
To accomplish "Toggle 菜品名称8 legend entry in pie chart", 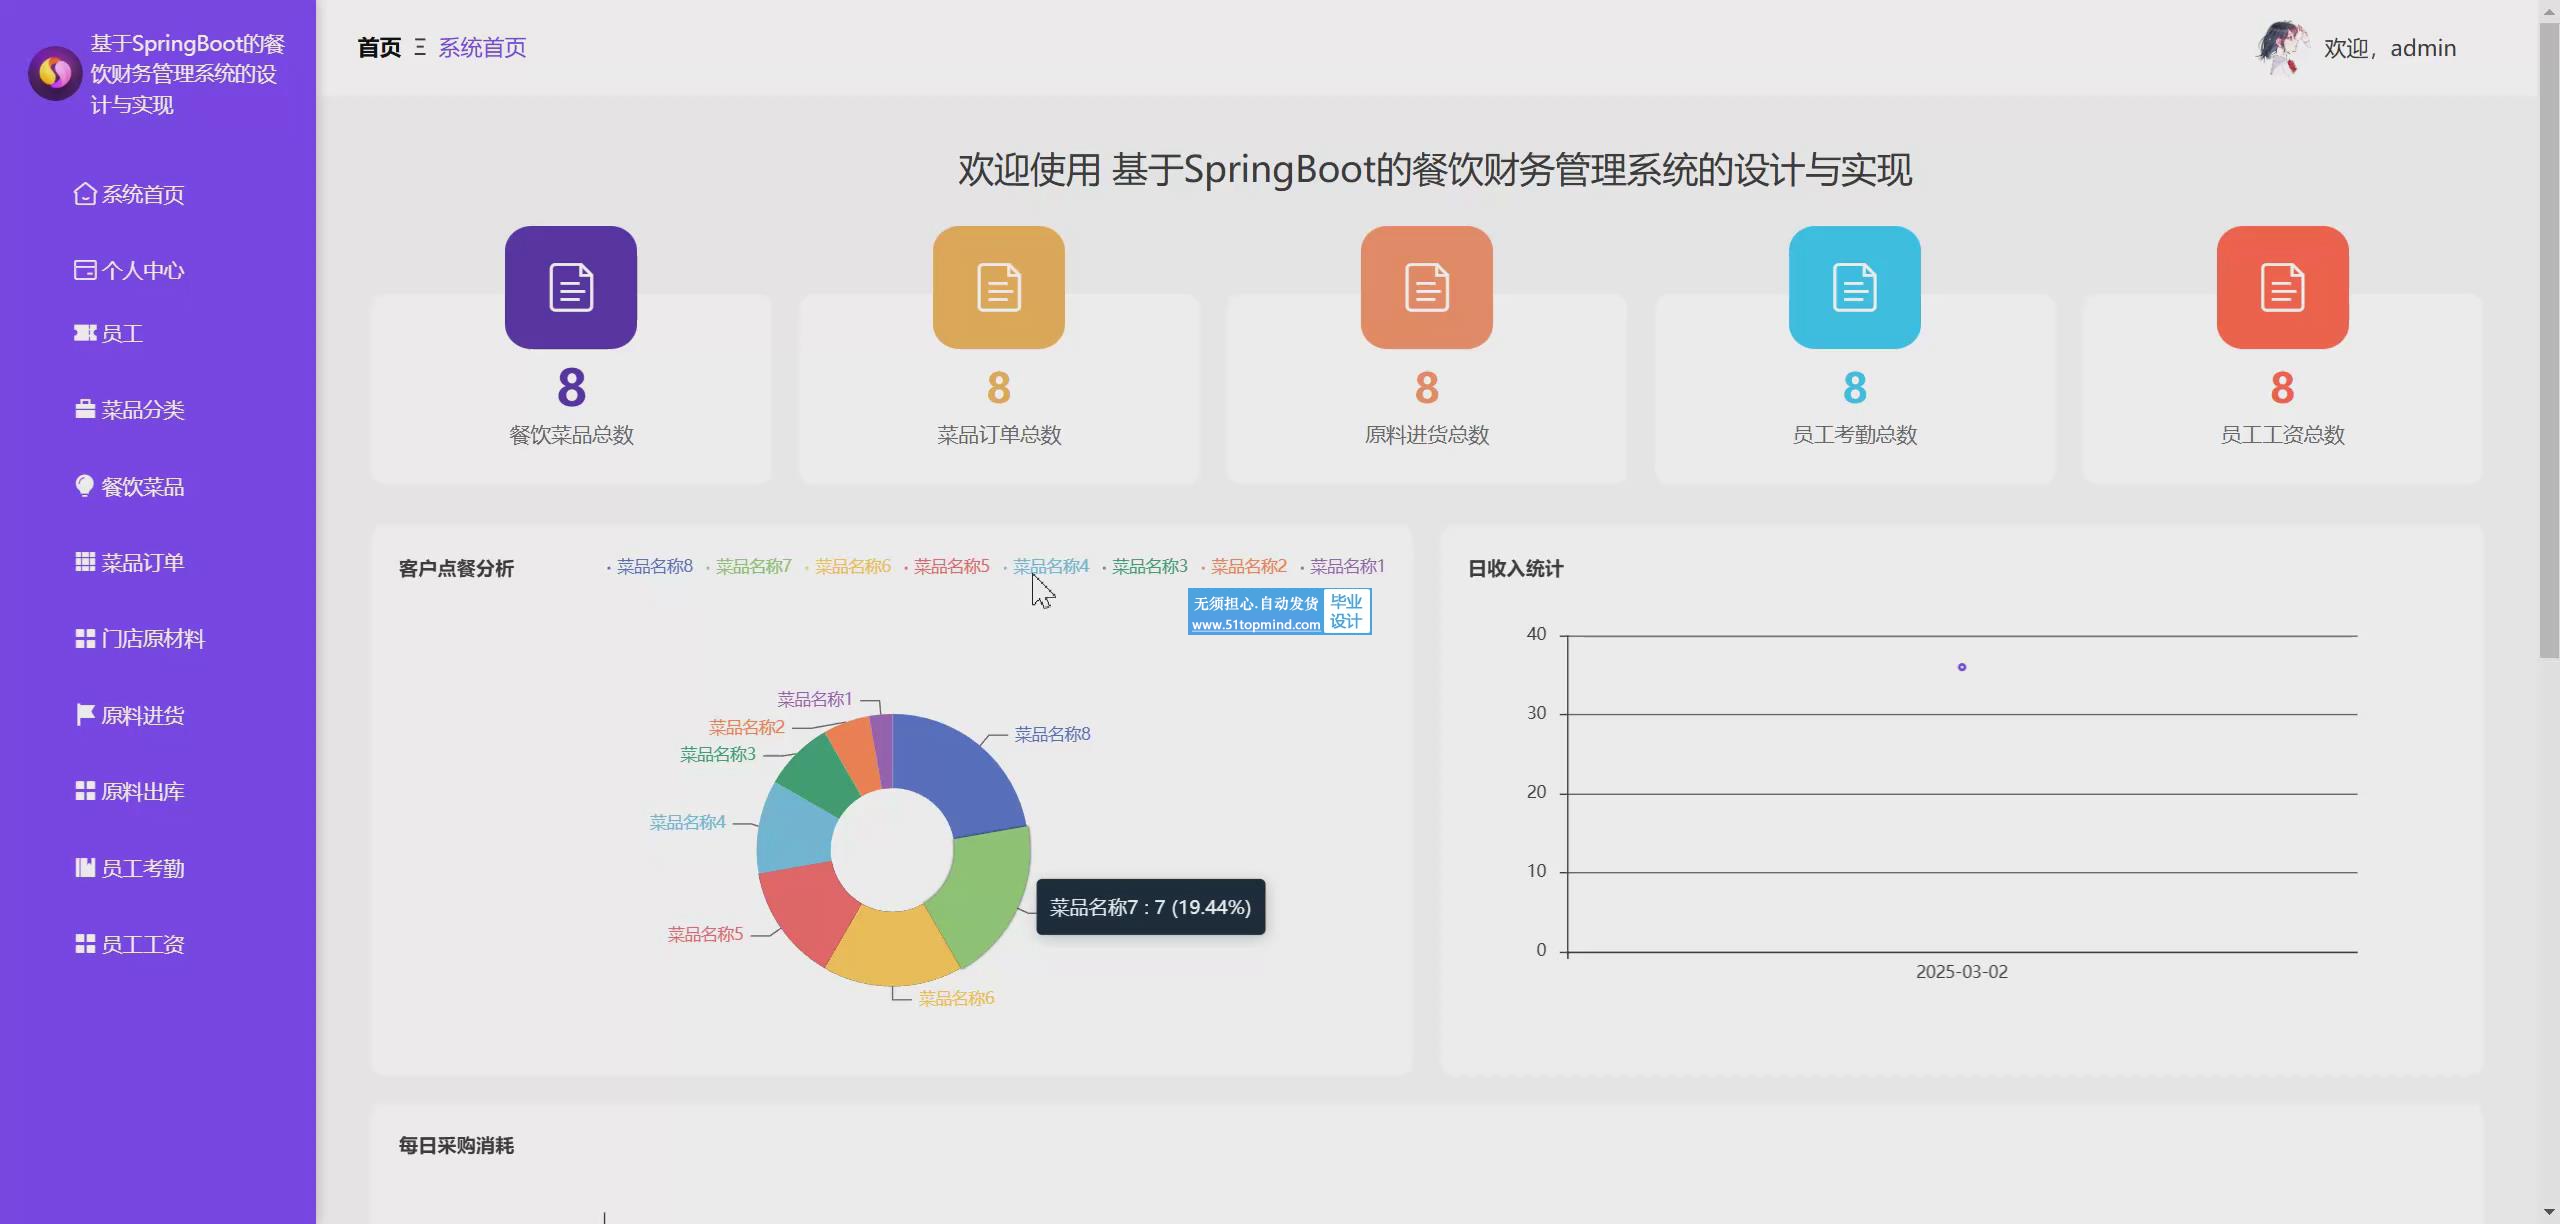I will point(654,567).
